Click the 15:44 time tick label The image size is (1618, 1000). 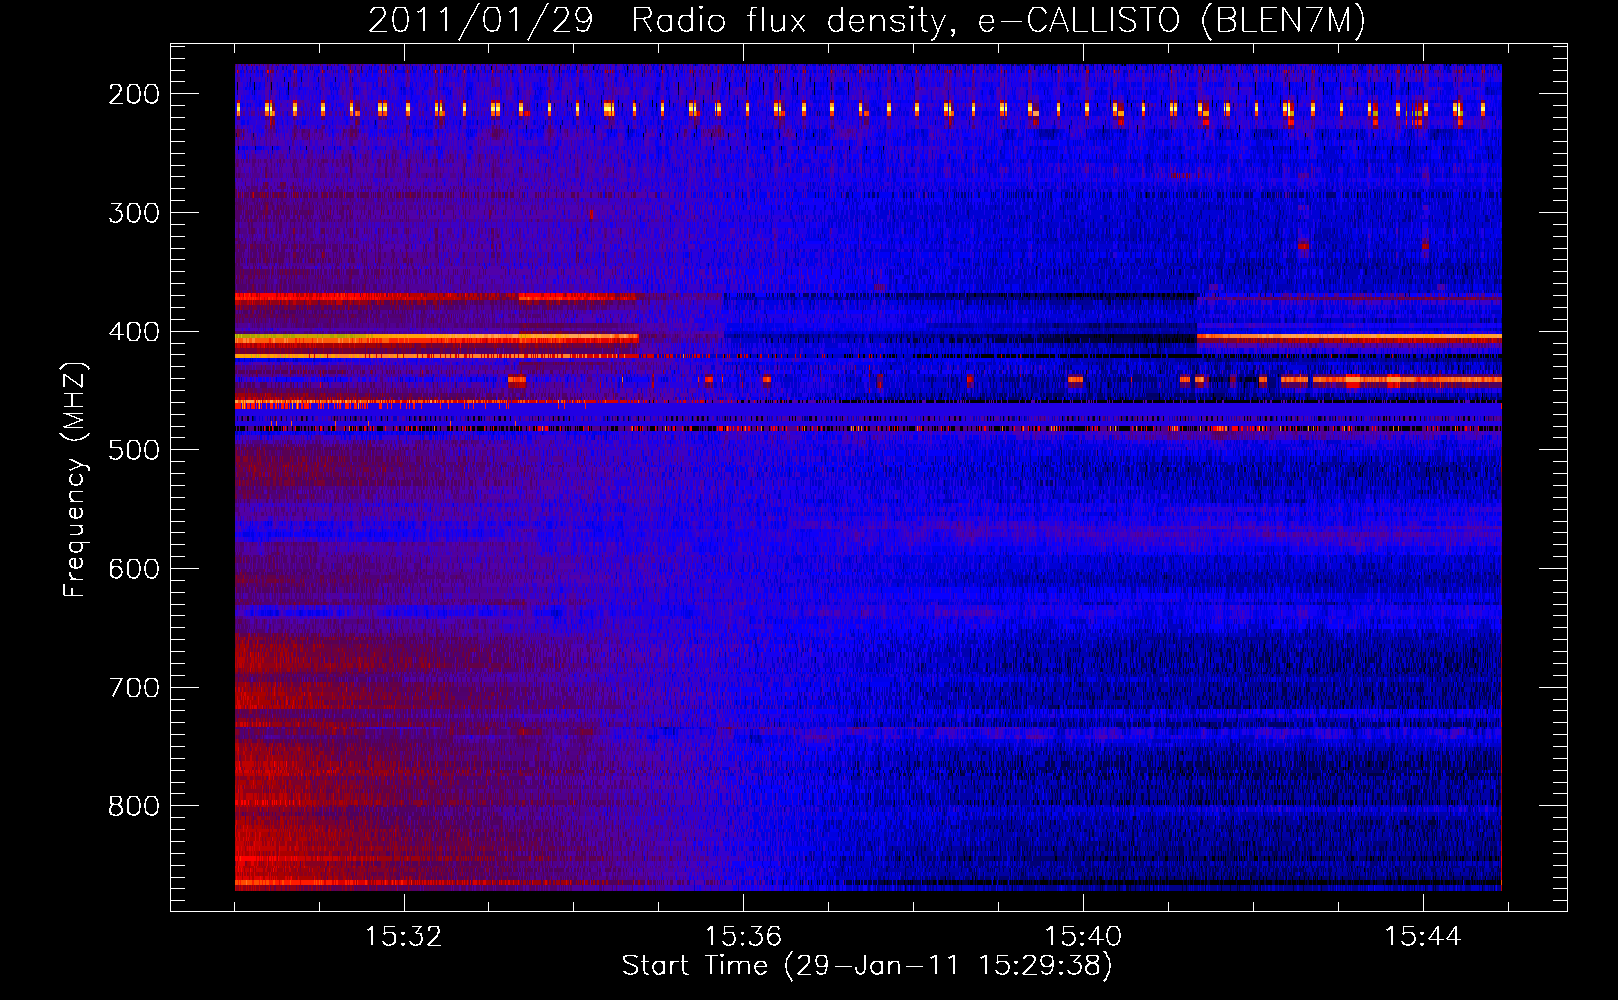(1422, 937)
